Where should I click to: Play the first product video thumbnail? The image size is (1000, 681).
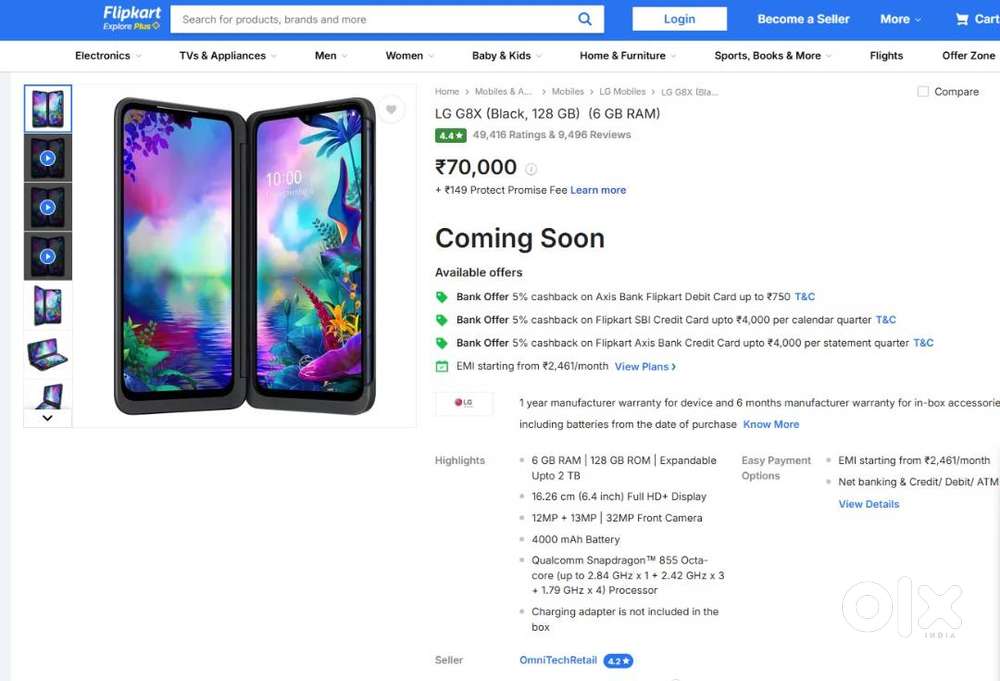pos(48,158)
